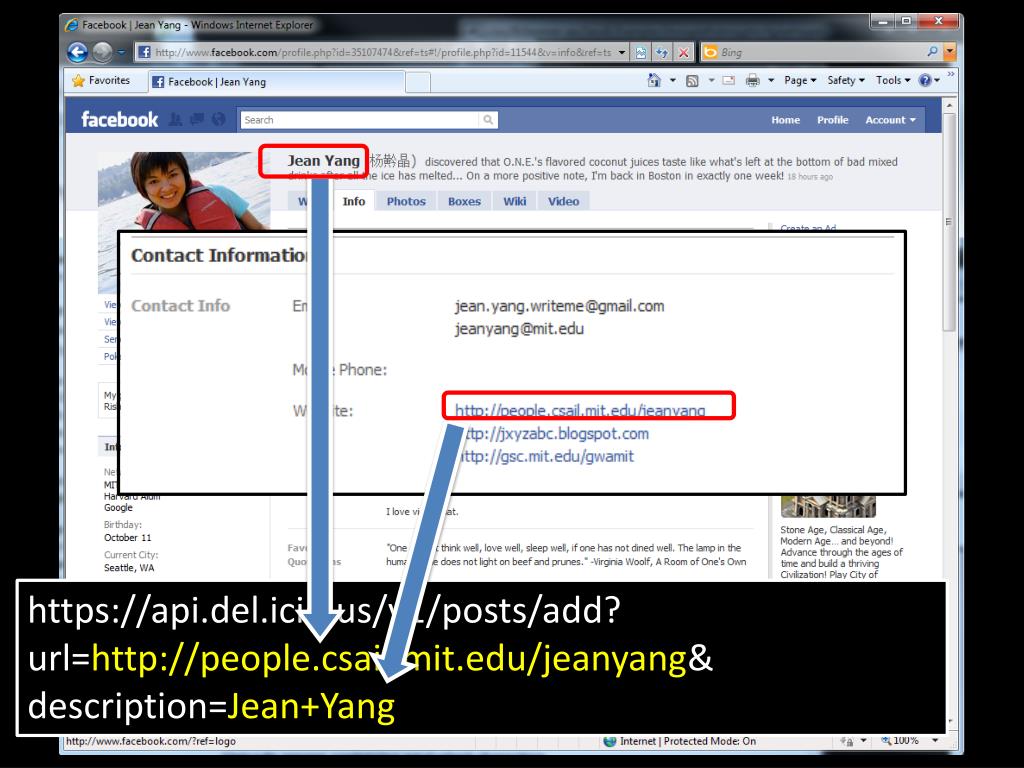The image size is (1024, 768).
Task: Click the red Stop loading icon
Action: [x=683, y=52]
